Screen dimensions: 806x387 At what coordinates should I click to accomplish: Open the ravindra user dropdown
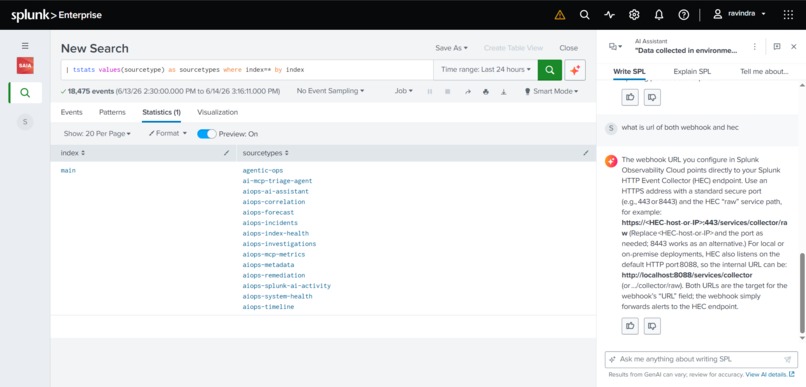click(739, 14)
